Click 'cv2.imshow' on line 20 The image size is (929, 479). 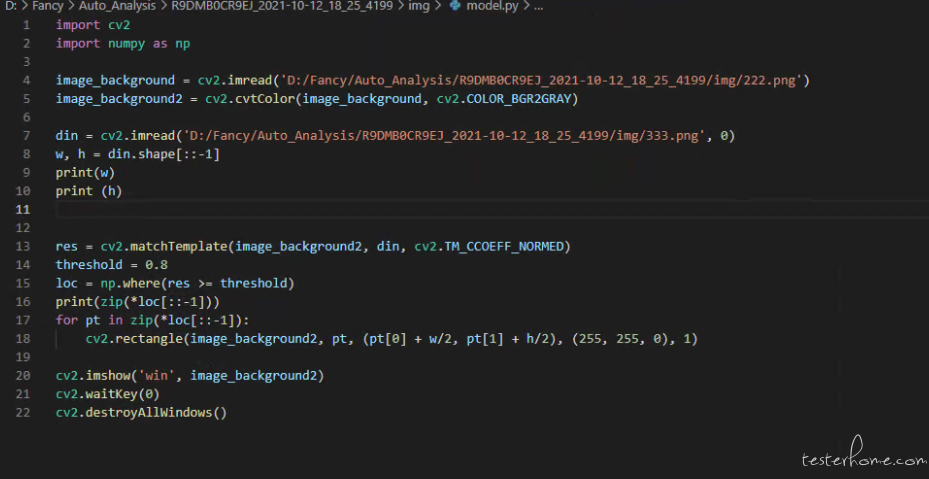click(93, 375)
